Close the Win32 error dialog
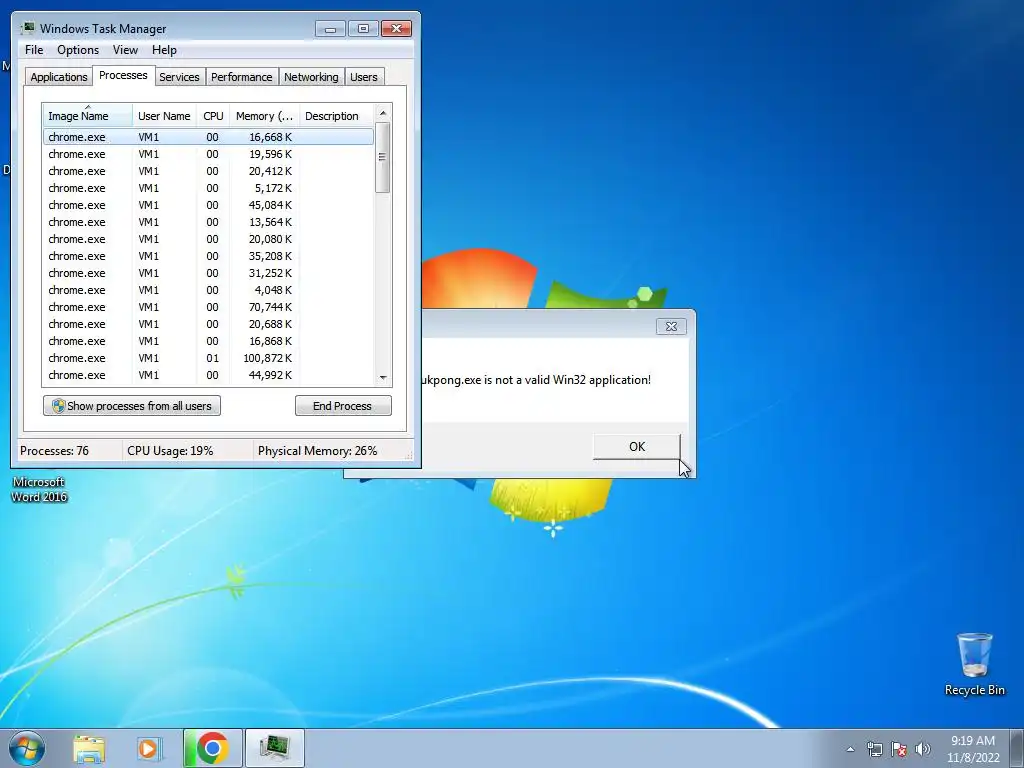The height and width of the screenshot is (768, 1024). [671, 327]
